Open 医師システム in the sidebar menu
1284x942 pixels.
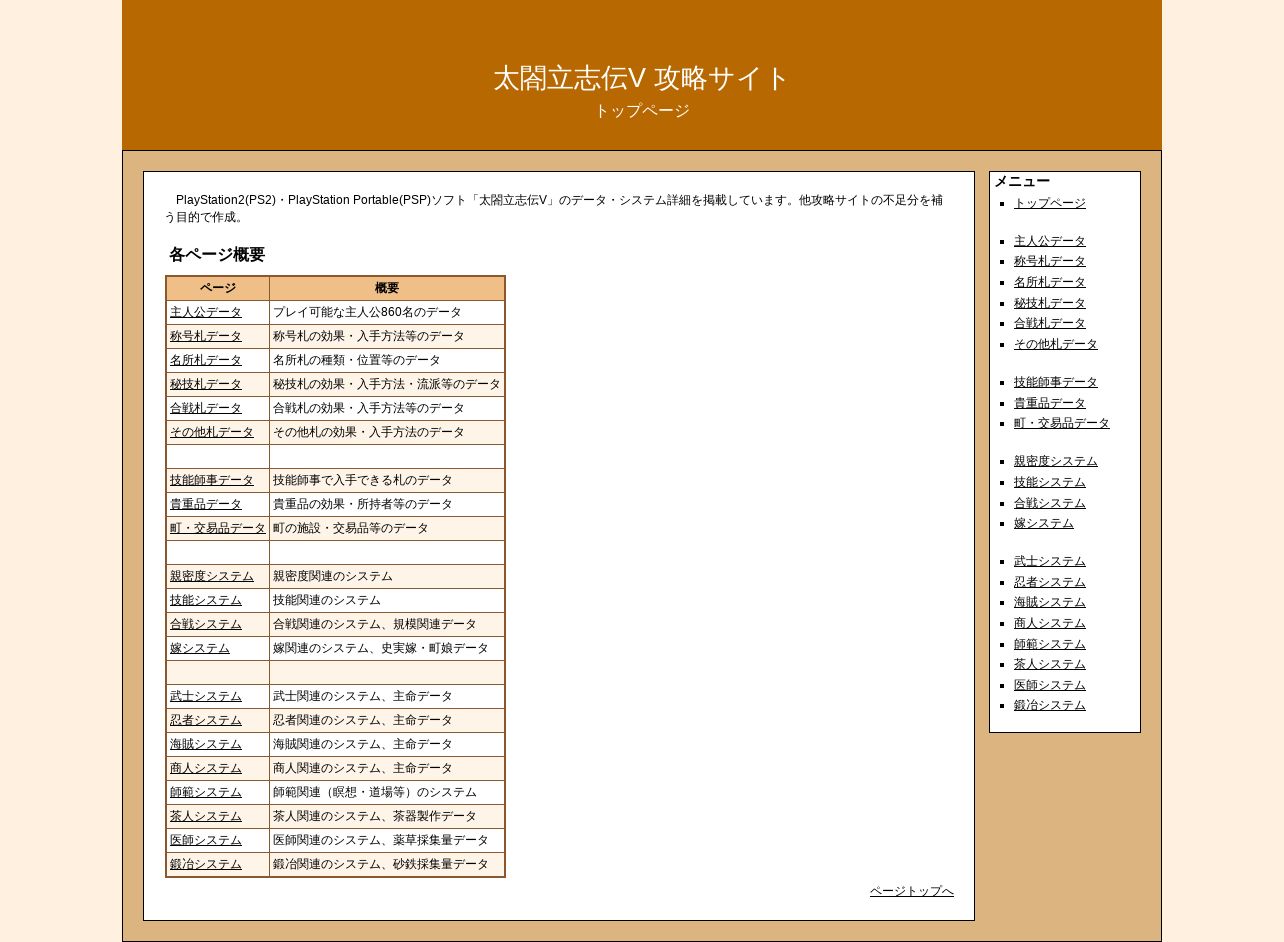(1049, 685)
